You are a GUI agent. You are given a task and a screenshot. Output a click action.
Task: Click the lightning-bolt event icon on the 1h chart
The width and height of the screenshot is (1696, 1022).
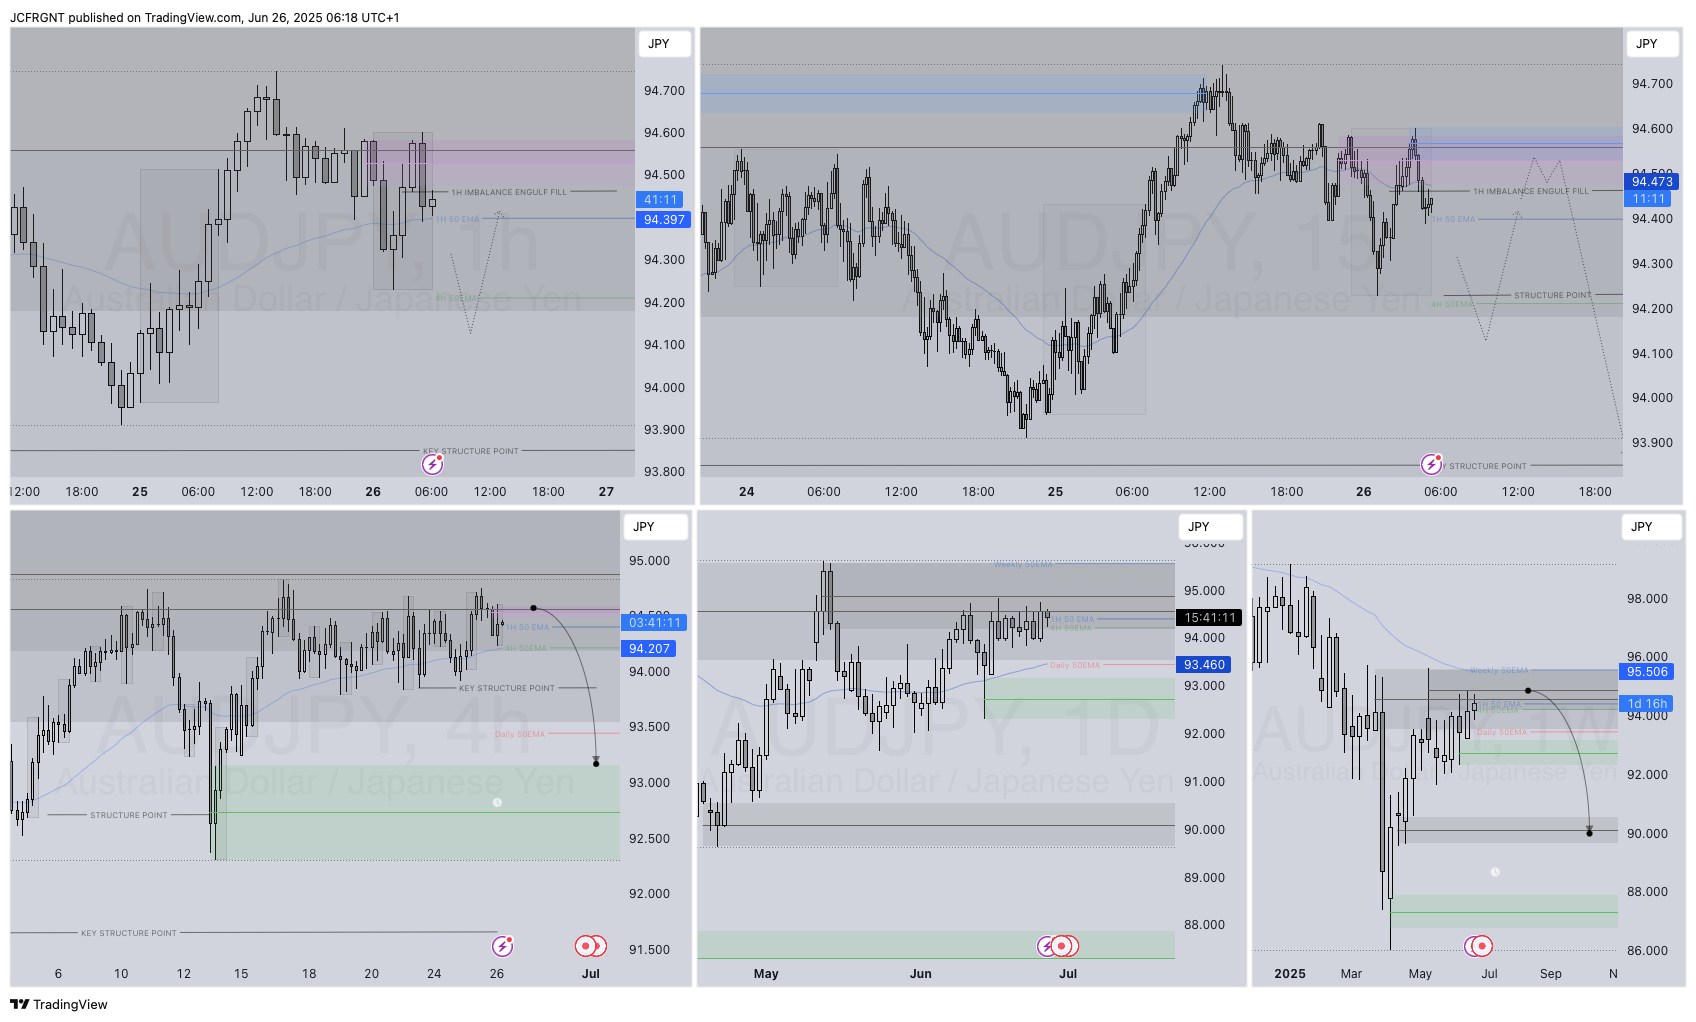point(432,464)
